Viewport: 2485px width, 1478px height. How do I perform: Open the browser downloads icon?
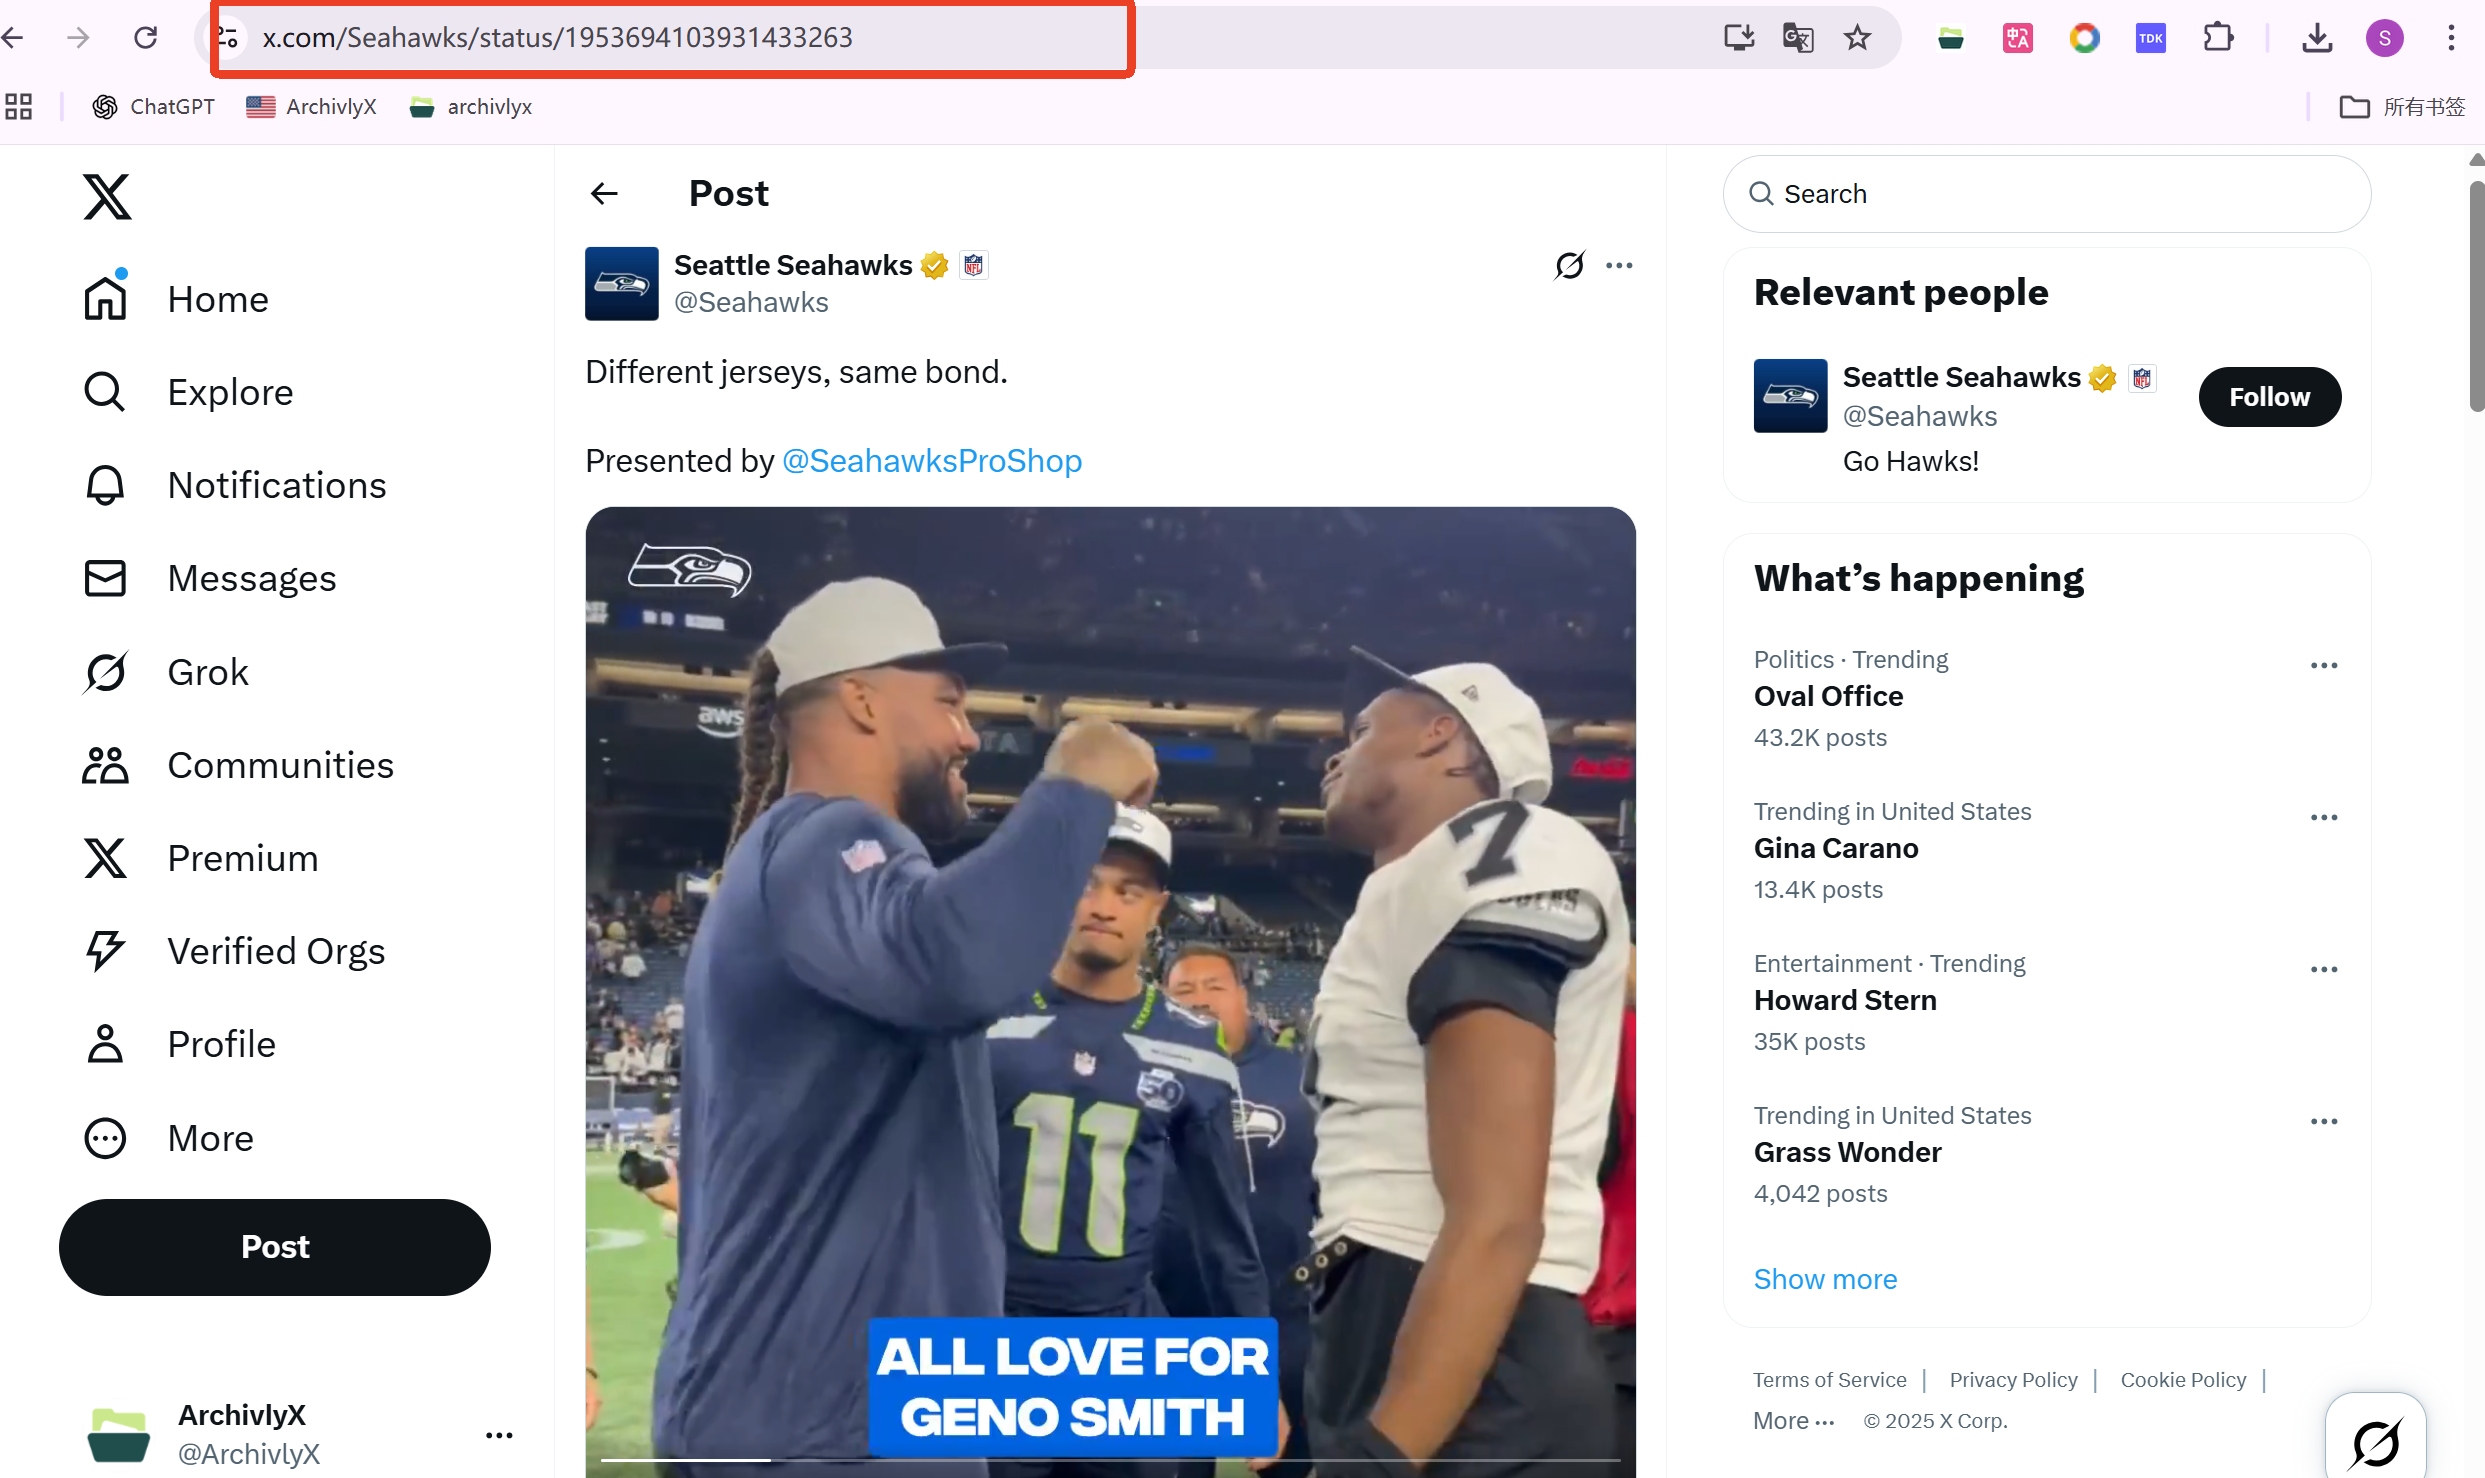click(2317, 38)
